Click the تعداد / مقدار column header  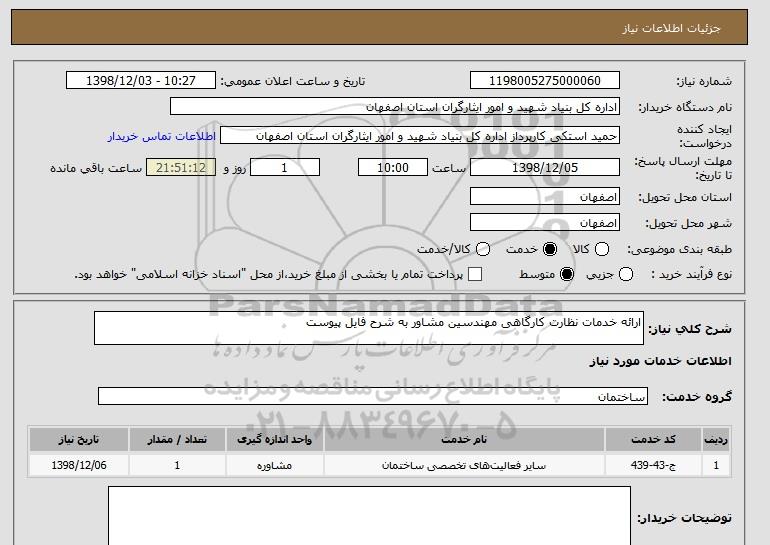177,439
